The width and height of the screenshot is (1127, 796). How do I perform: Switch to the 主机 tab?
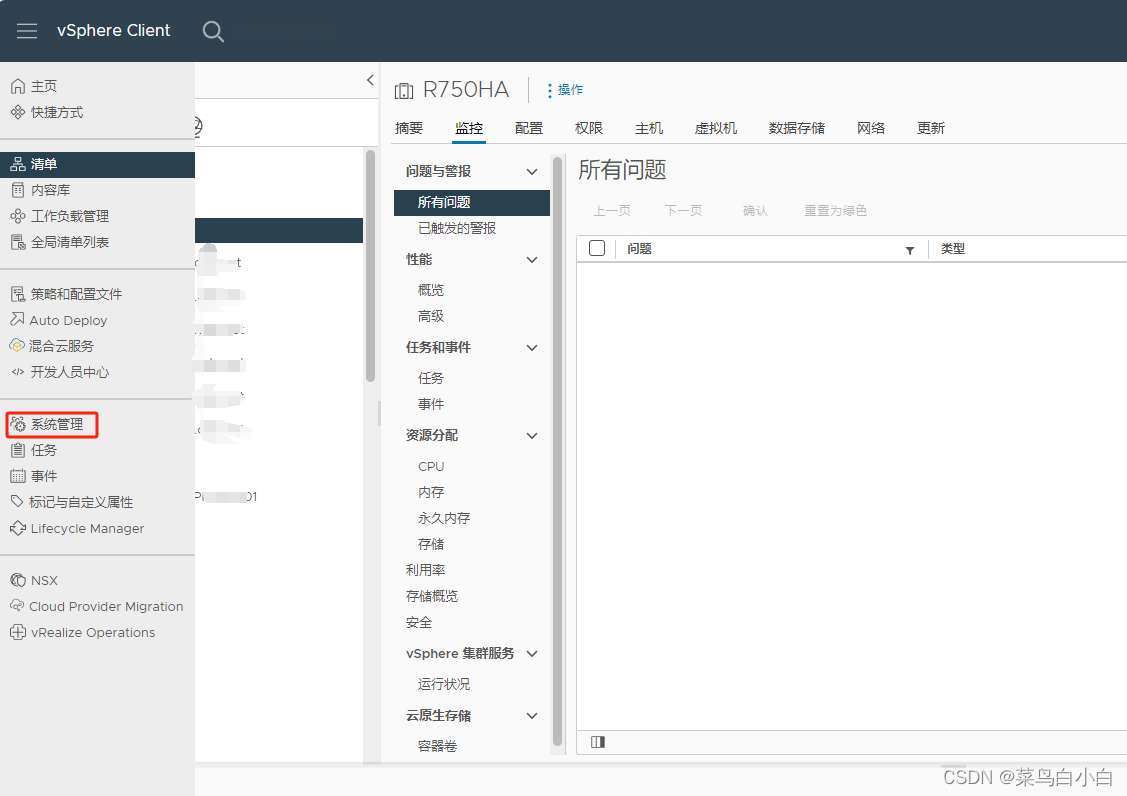click(649, 128)
